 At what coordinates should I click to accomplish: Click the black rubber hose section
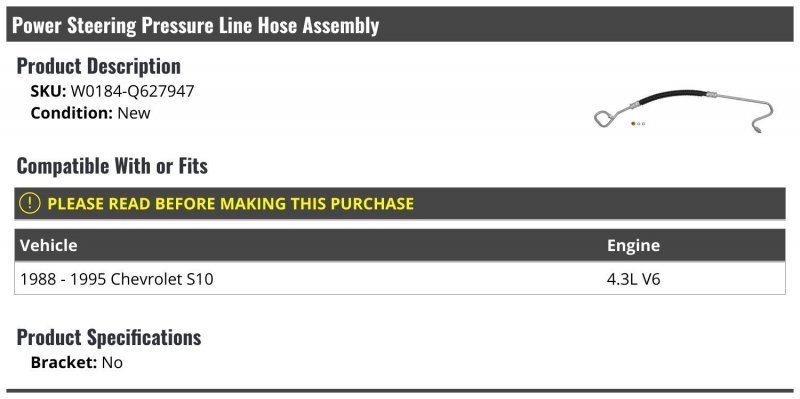(x=671, y=97)
